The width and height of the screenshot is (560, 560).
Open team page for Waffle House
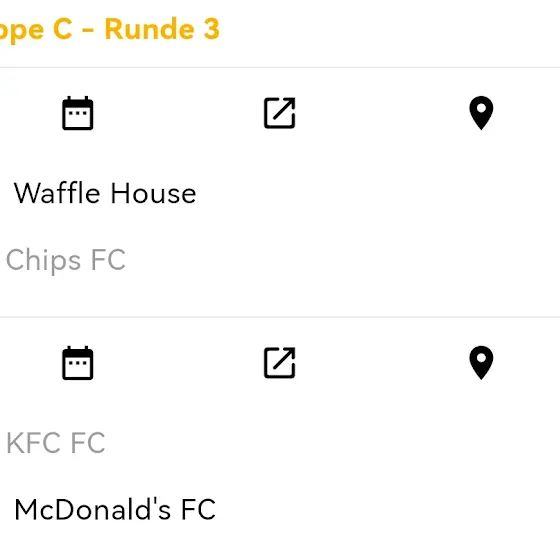(105, 193)
